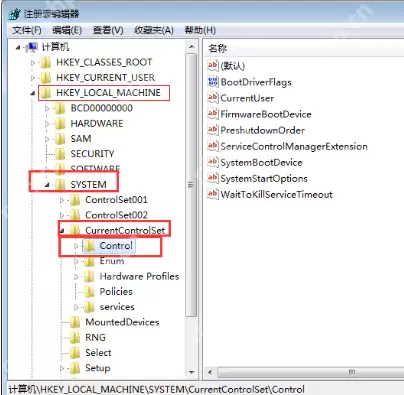This screenshot has height=395, width=404.
Task: Click the SystemStartOptions string value icon
Action: [x=213, y=178]
